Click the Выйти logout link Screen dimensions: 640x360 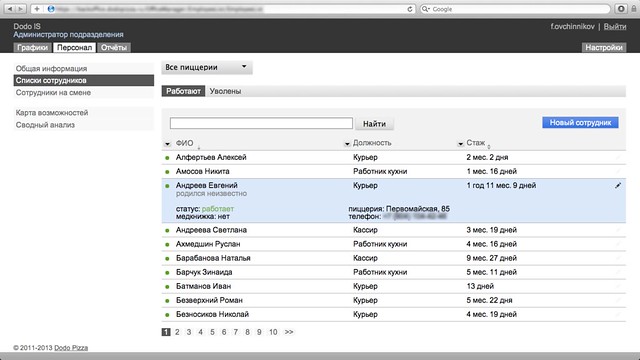point(615,27)
